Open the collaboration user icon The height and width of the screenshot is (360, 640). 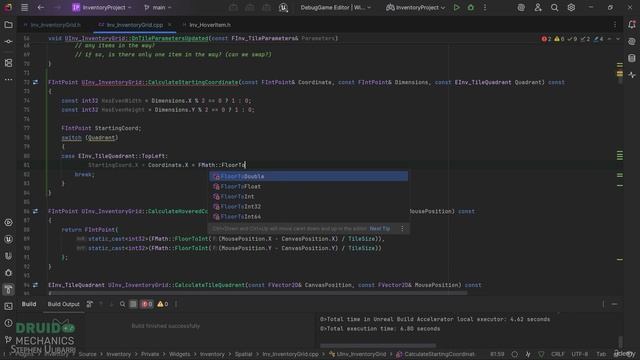538,7
